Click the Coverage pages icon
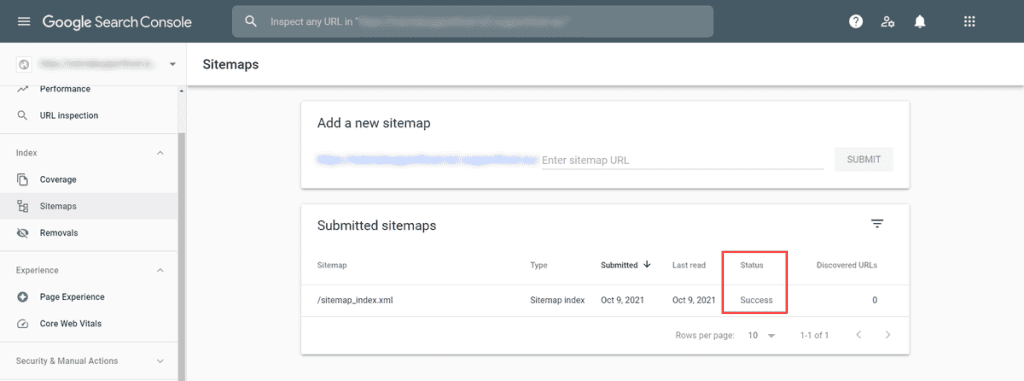Image resolution: width=1024 pixels, height=381 pixels. (x=23, y=179)
